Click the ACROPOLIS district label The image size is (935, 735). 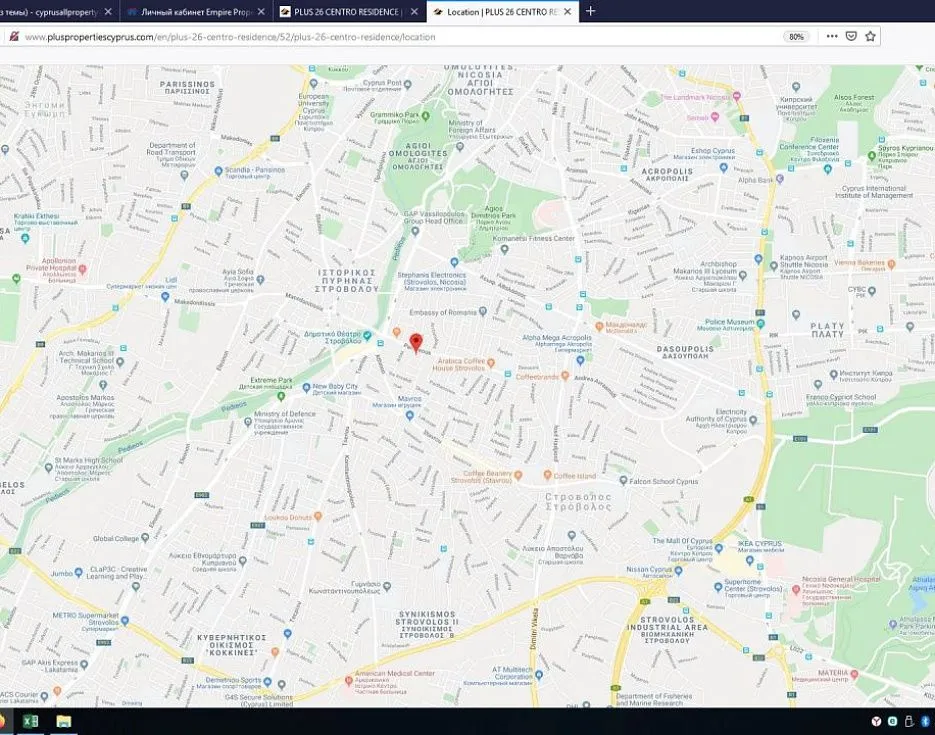click(x=667, y=174)
